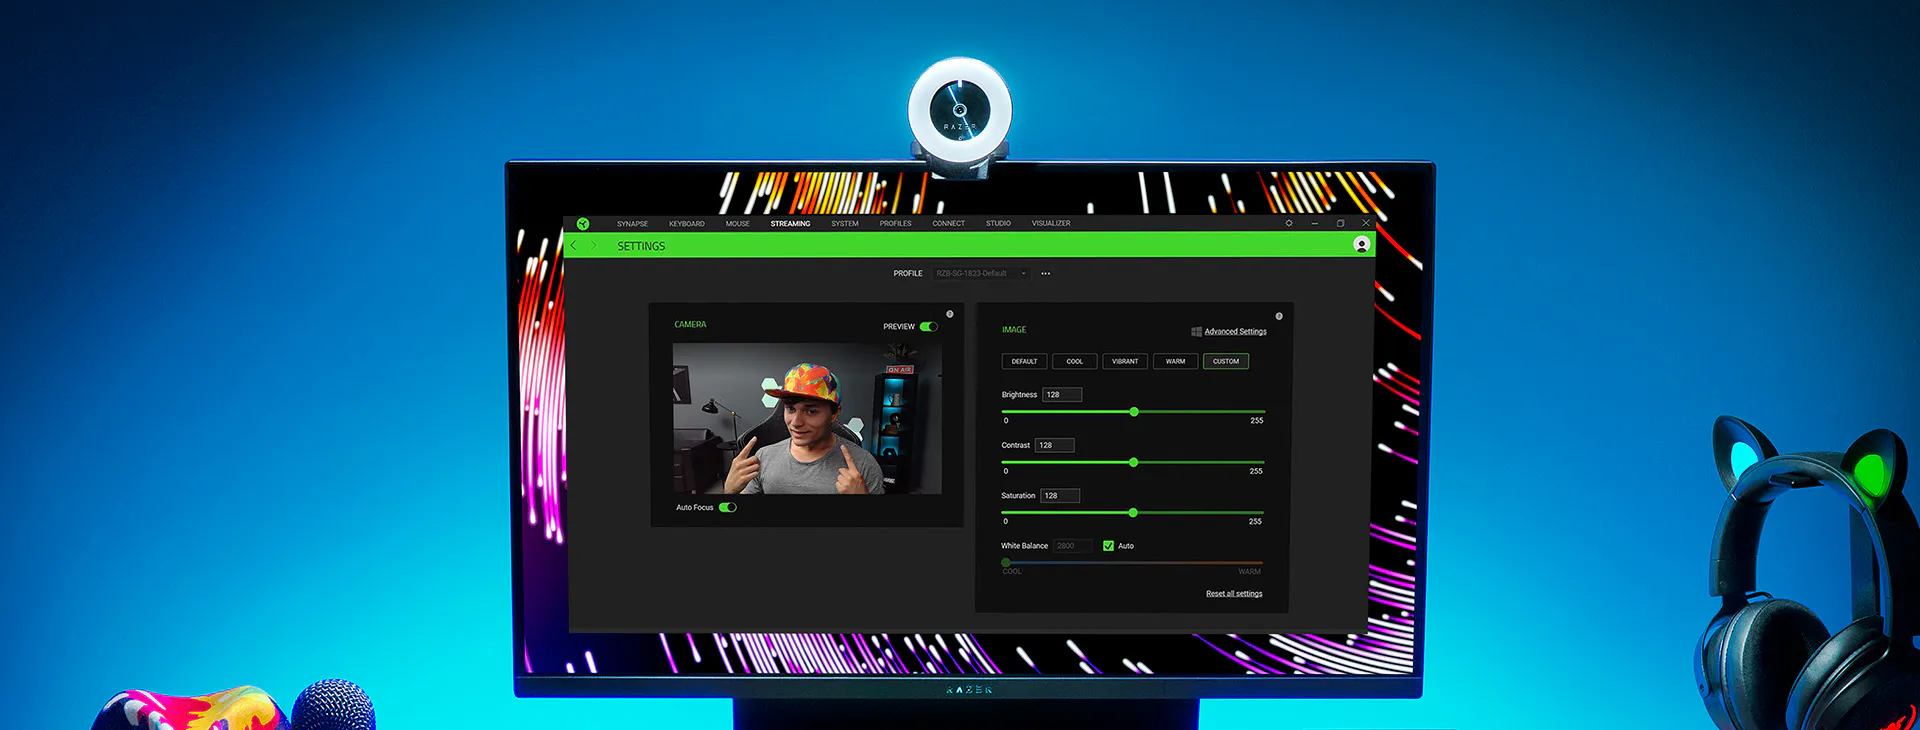Open the settings gear in title bar
Viewport: 1920px width, 730px height.
pyautogui.click(x=1289, y=223)
